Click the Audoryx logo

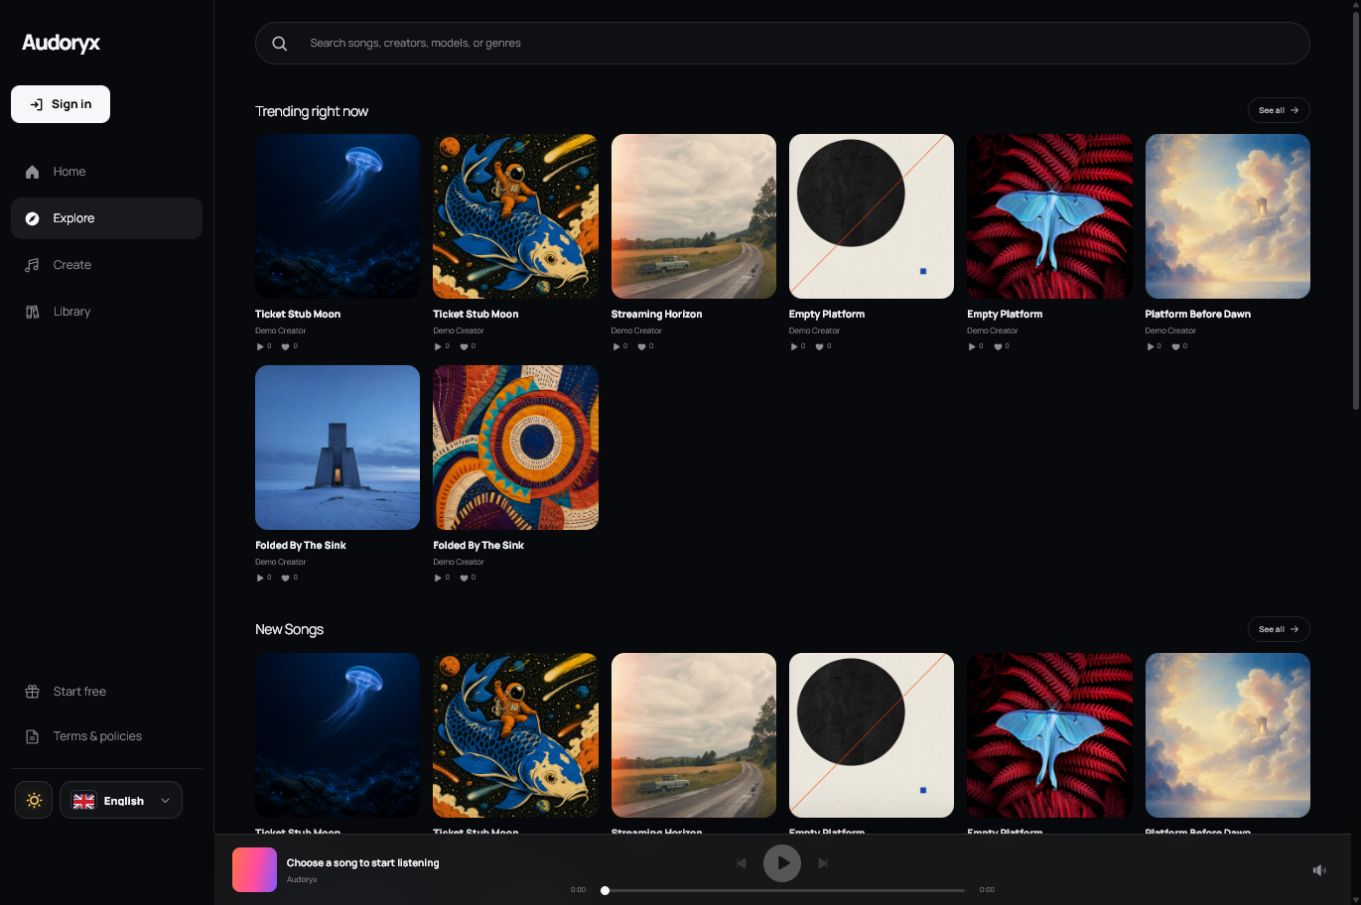coord(61,43)
